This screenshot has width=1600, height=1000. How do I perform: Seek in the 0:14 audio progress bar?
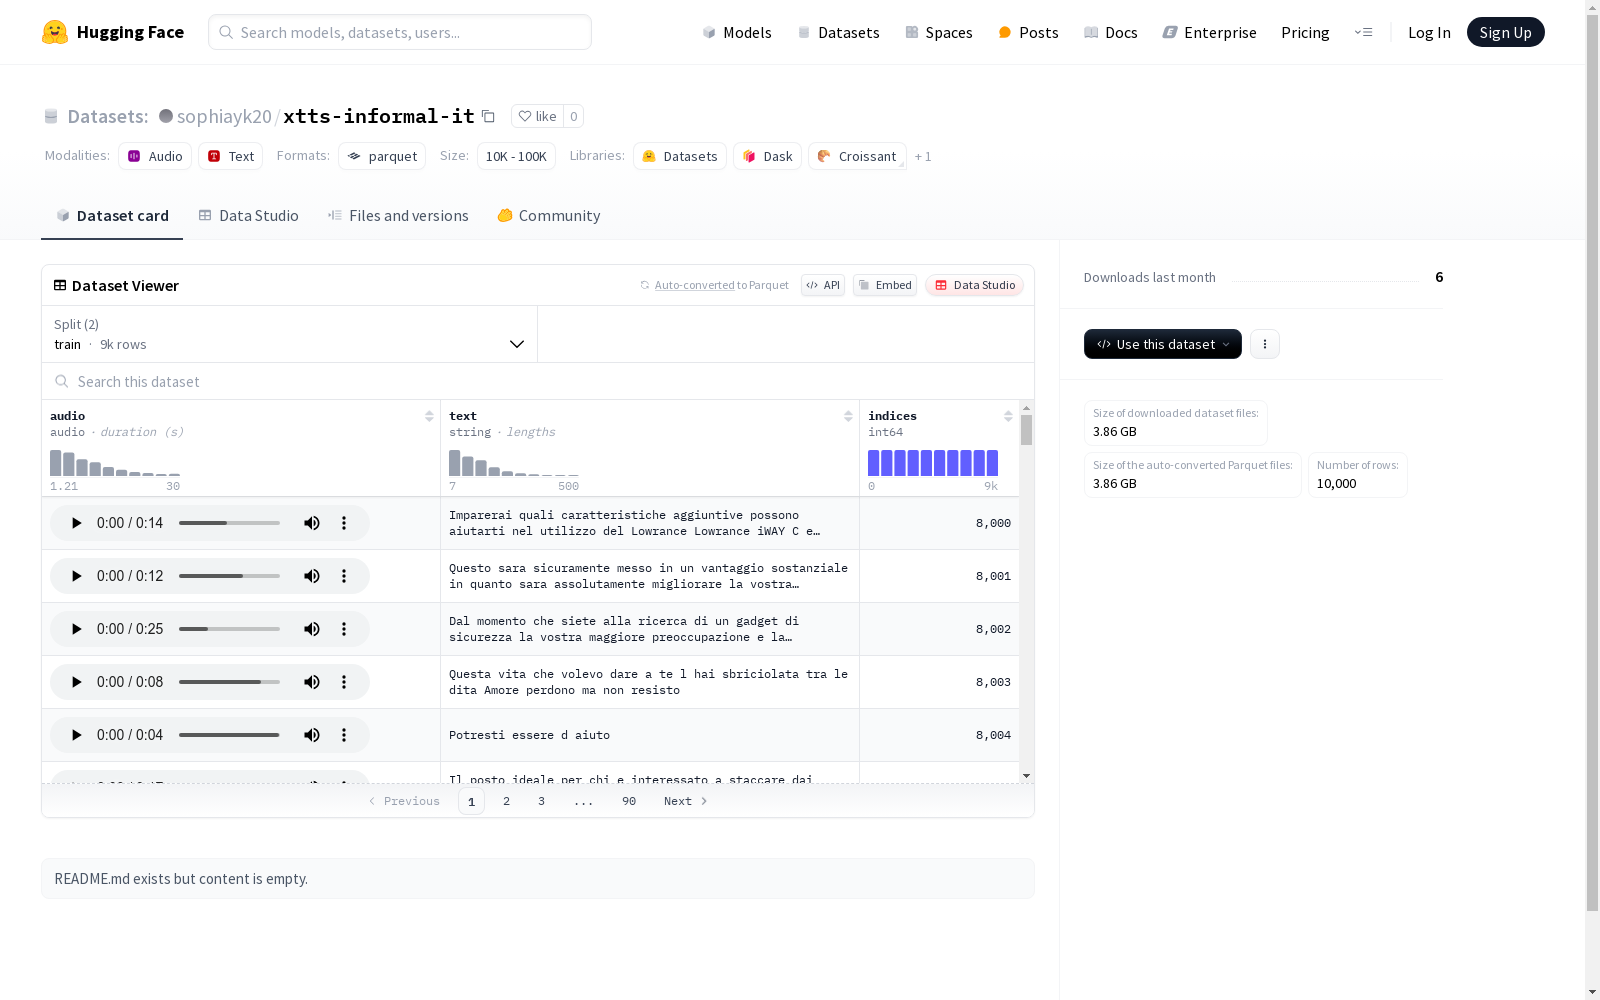pyautogui.click(x=229, y=523)
